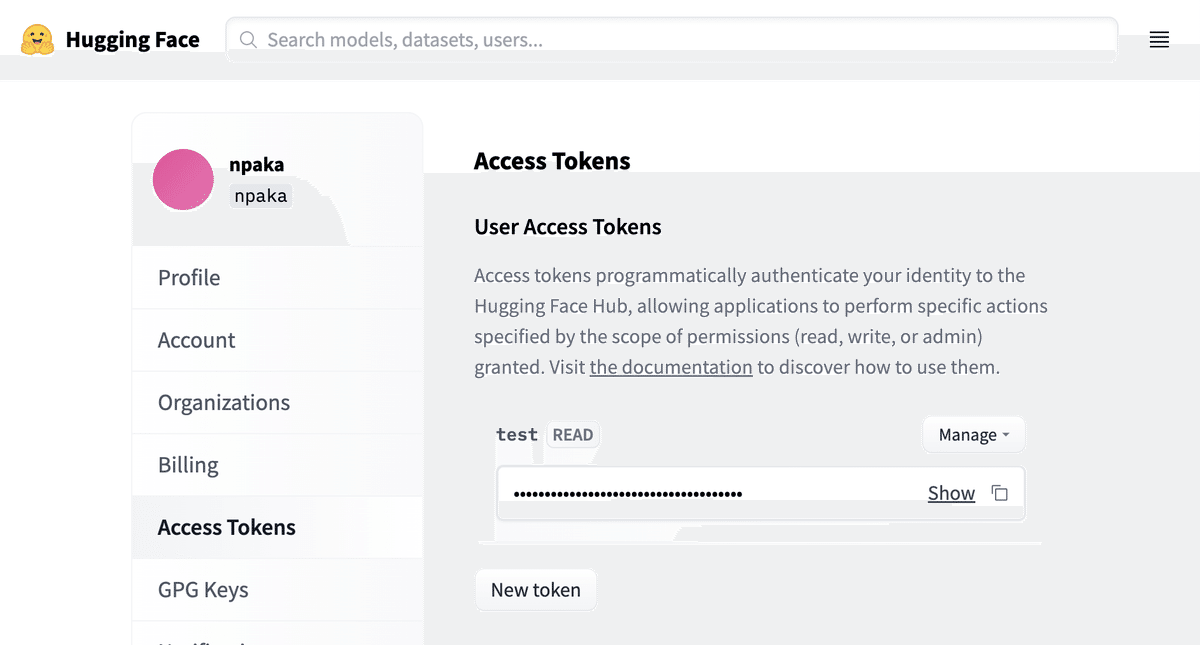Click the READ permission badge
Screen dimensions: 1200x645
click(x=573, y=435)
